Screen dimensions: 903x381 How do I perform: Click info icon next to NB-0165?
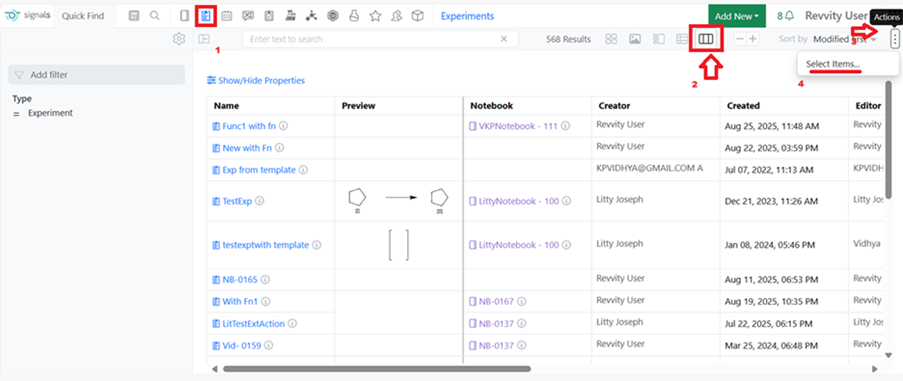pos(266,280)
